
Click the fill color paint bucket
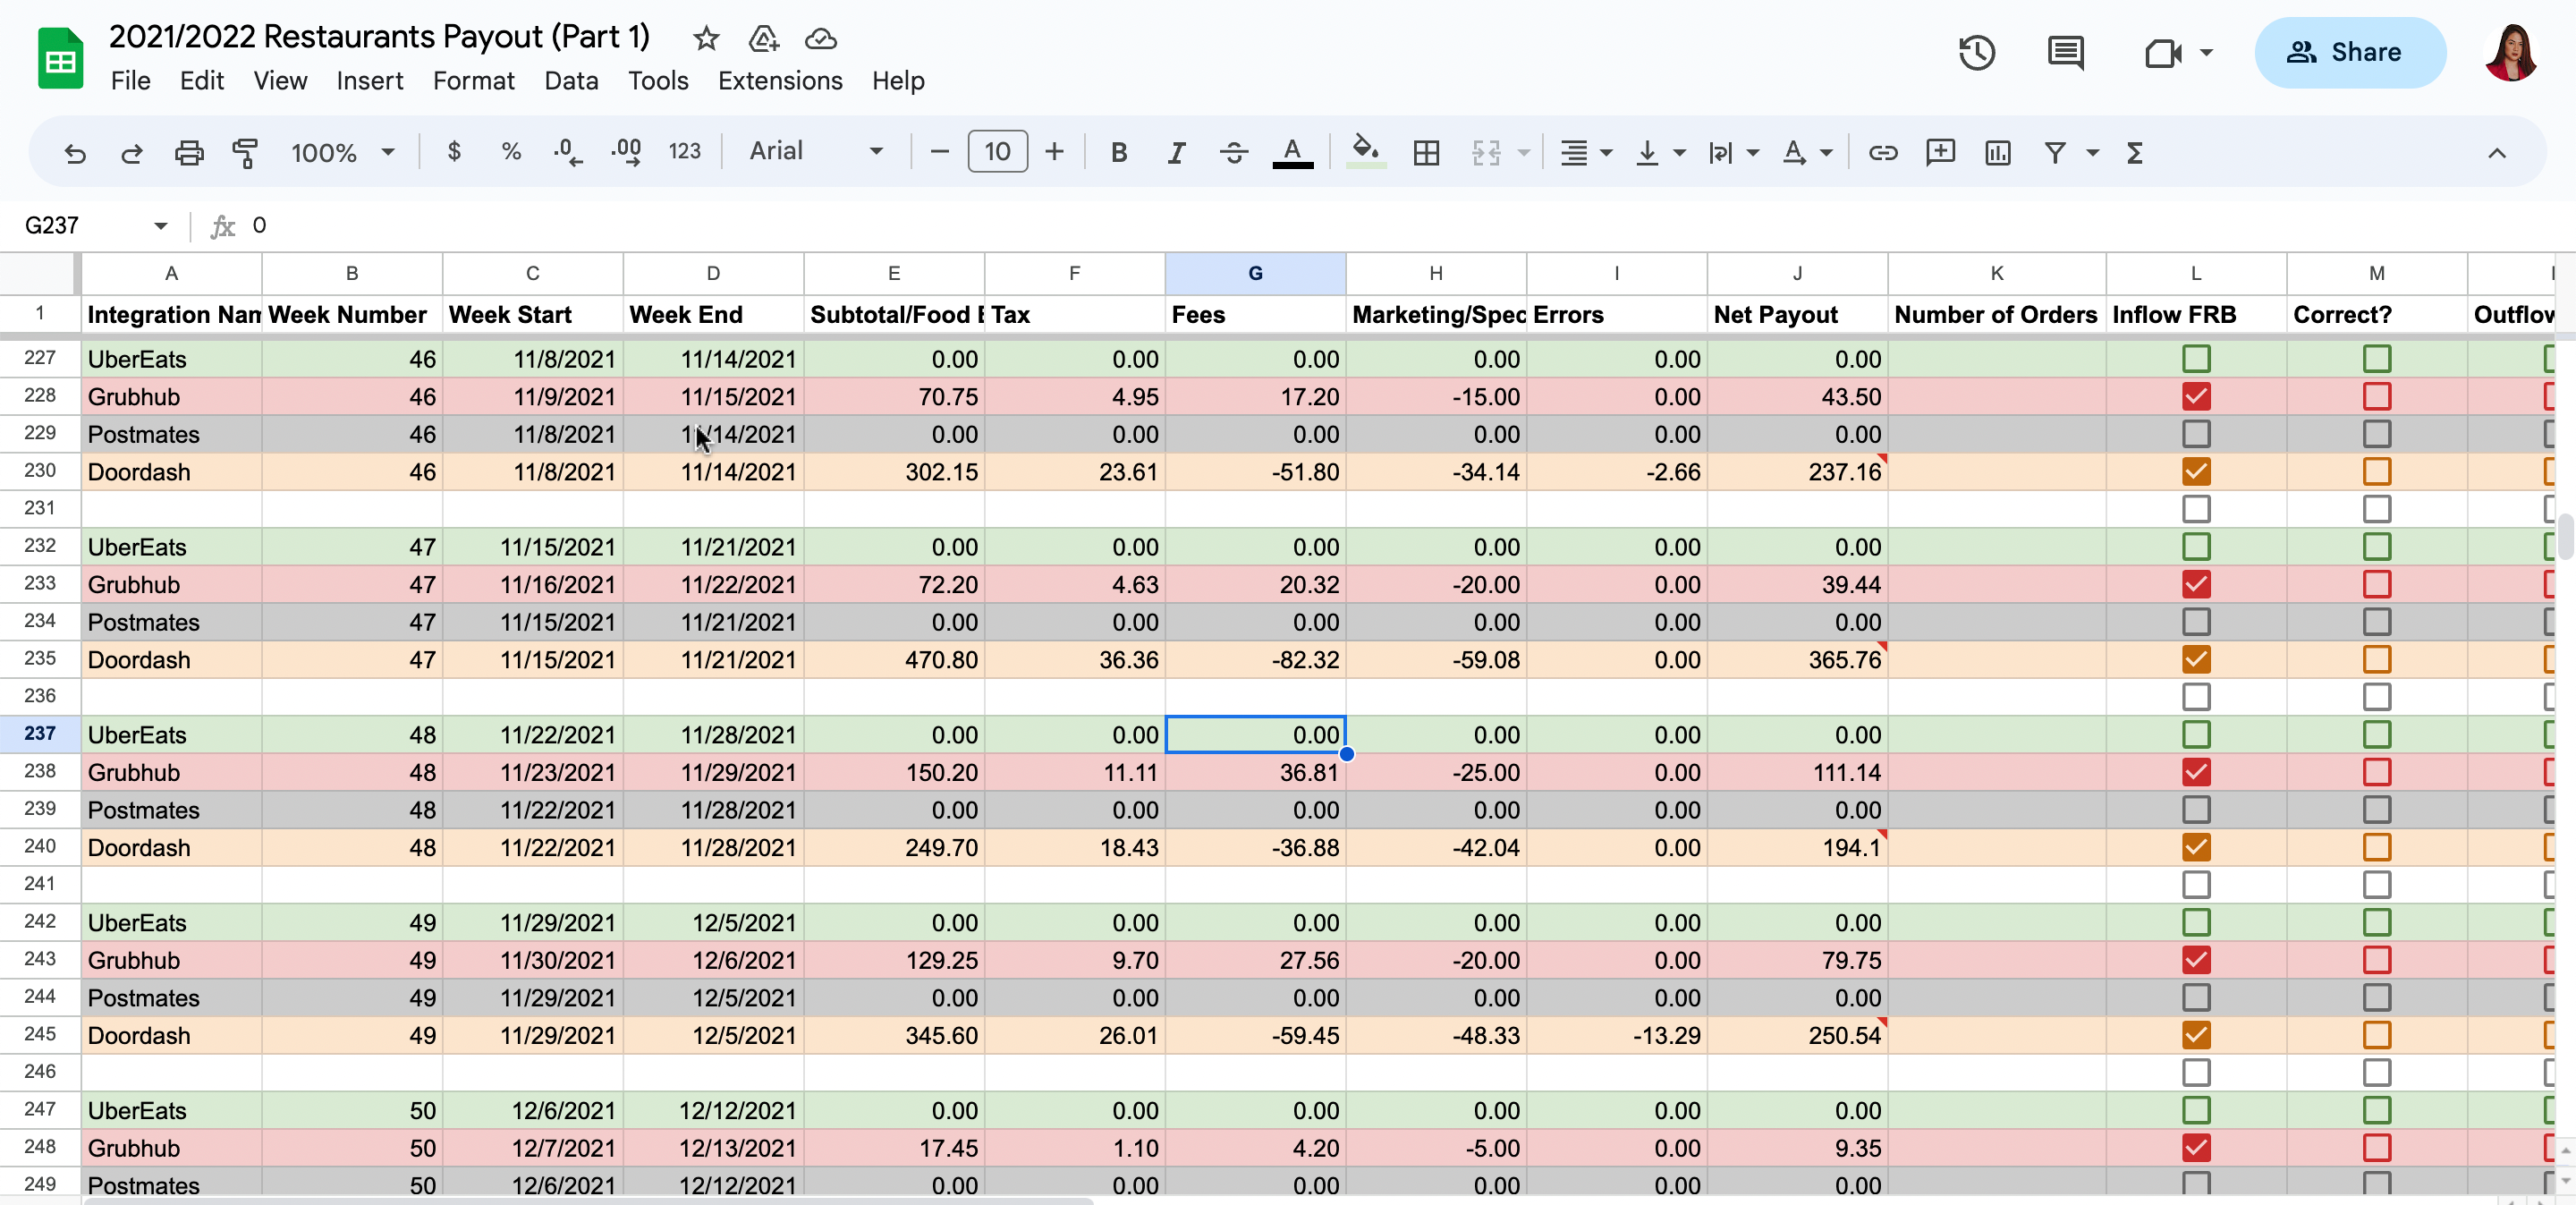pos(1365,152)
